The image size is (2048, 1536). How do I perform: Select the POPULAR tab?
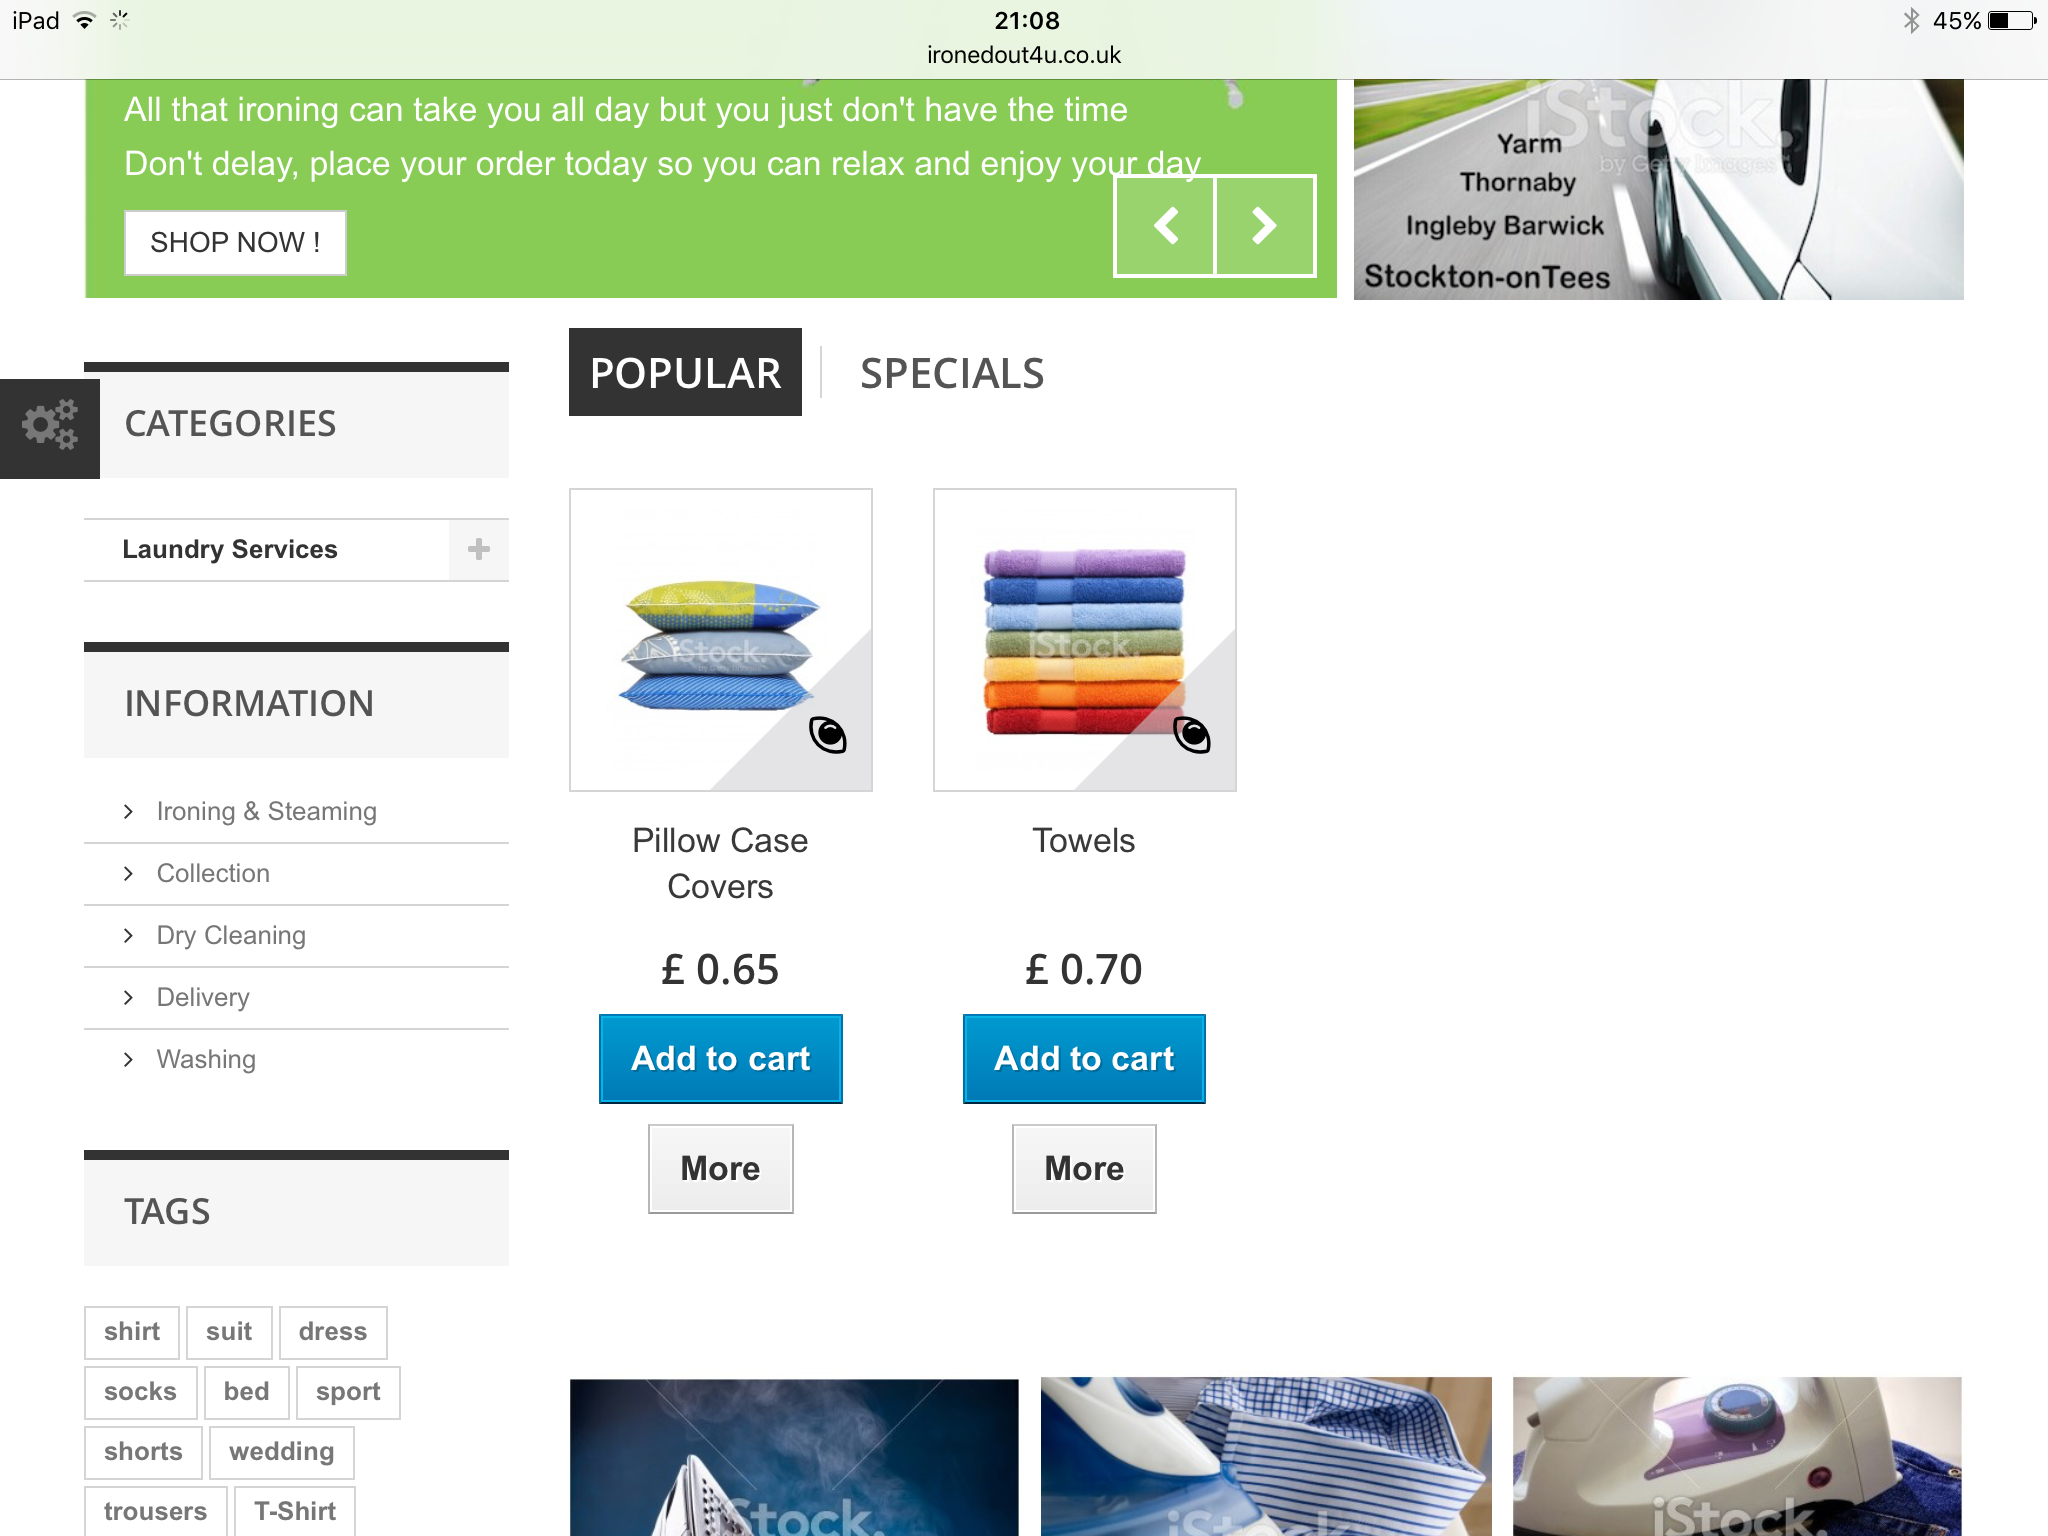tap(685, 372)
